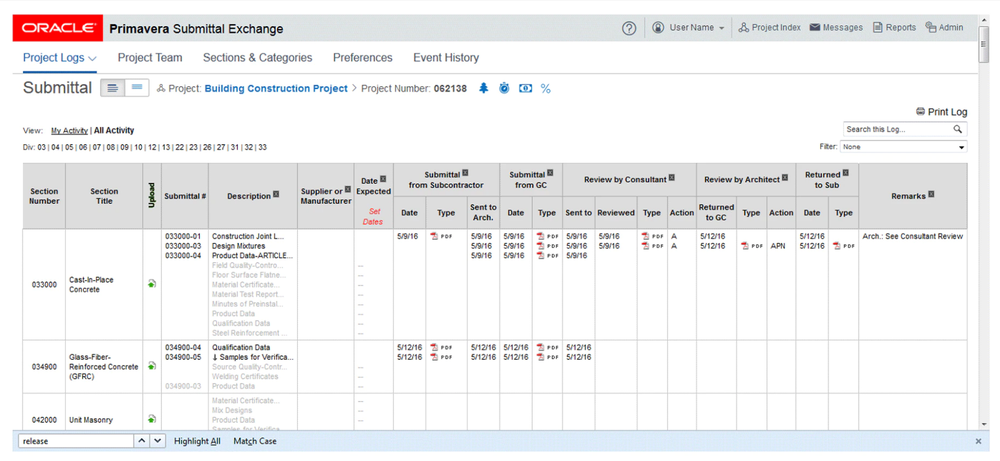Click the percent icon
The image size is (1000, 461).
click(x=545, y=89)
